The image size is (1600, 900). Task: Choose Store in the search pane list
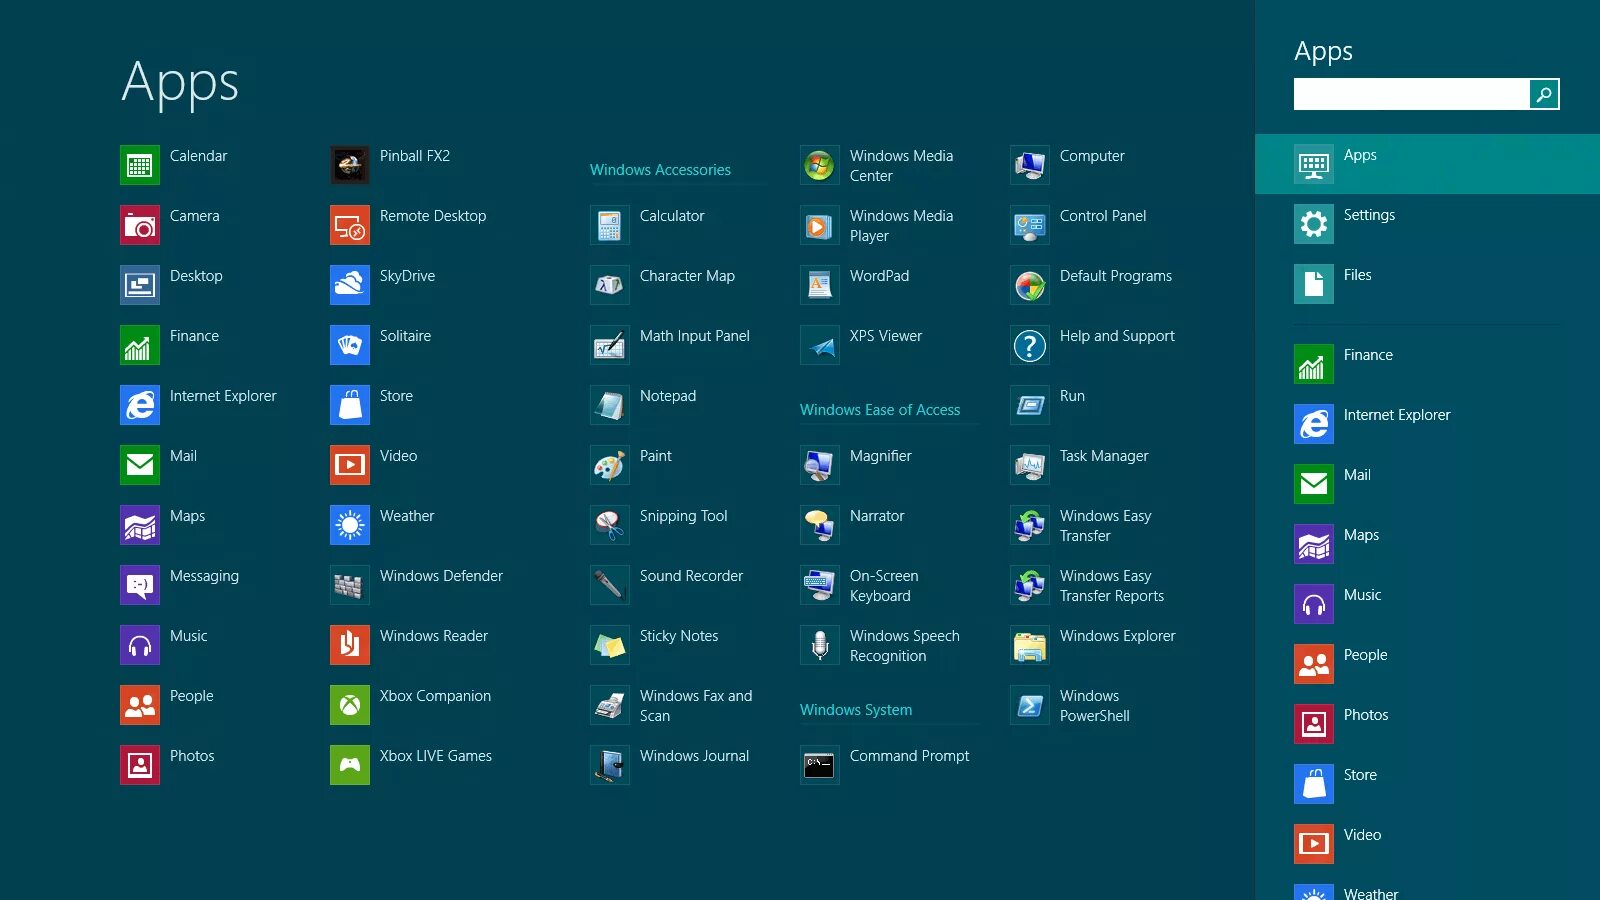point(1427,784)
